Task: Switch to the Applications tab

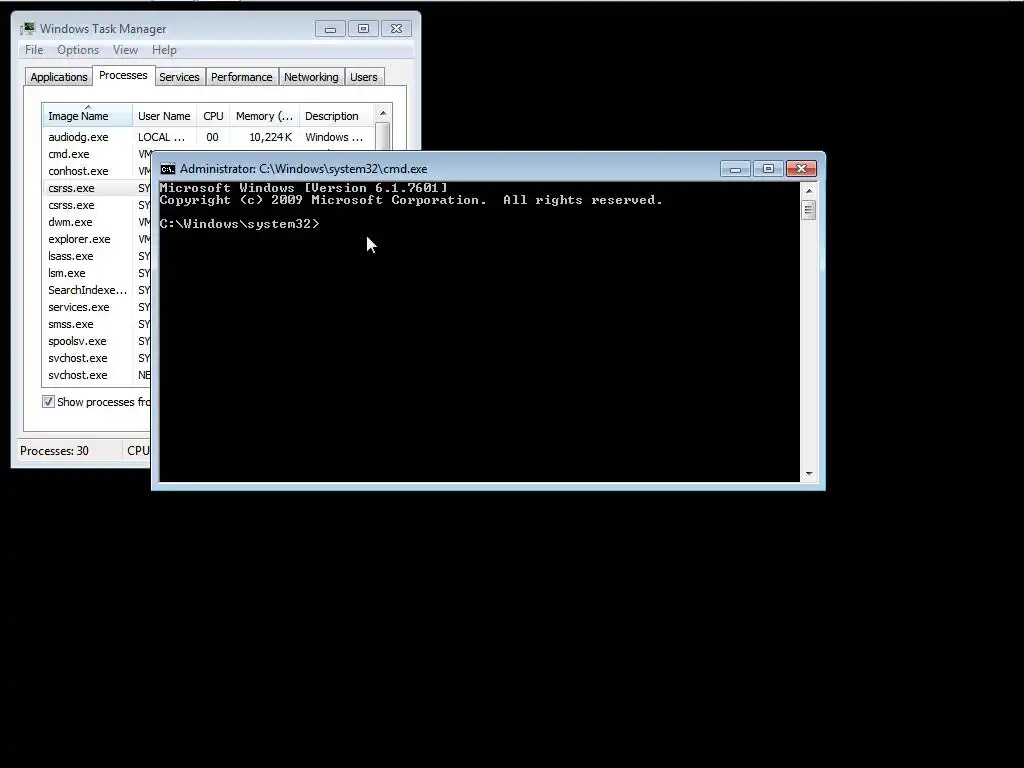Action: tap(59, 77)
